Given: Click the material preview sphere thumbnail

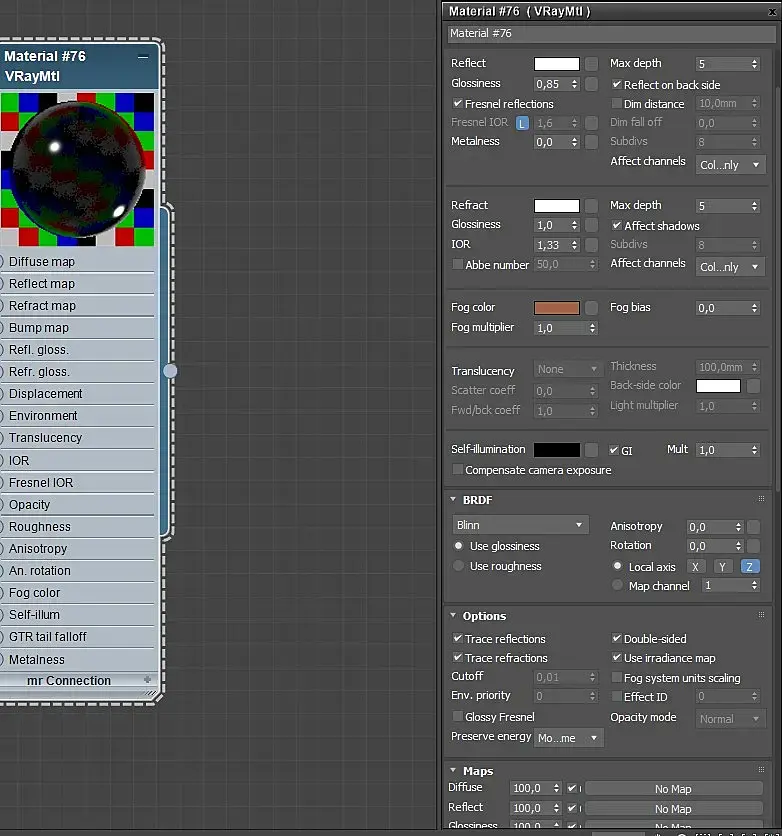Looking at the screenshot, I should point(77,170).
